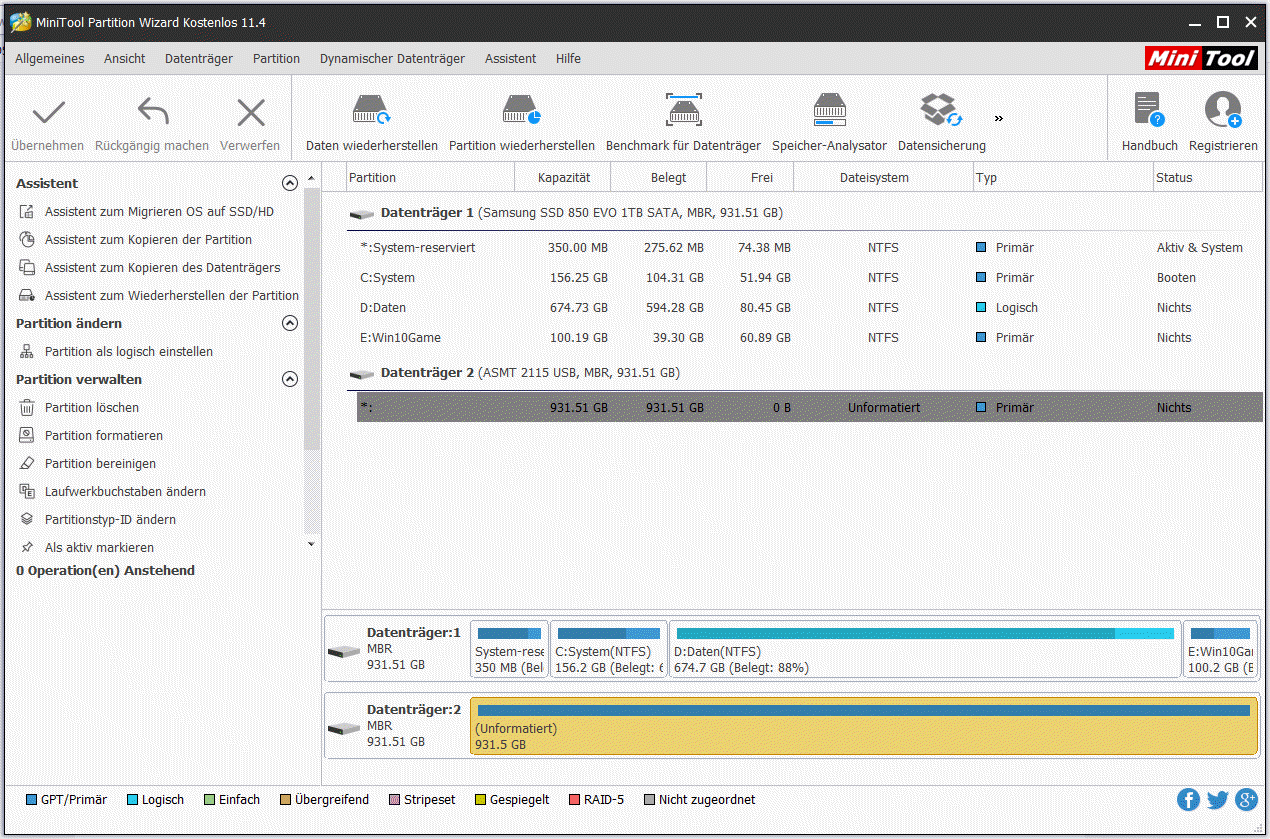
Task: Open Partition wiederherstellen tool
Action: pos(521,110)
